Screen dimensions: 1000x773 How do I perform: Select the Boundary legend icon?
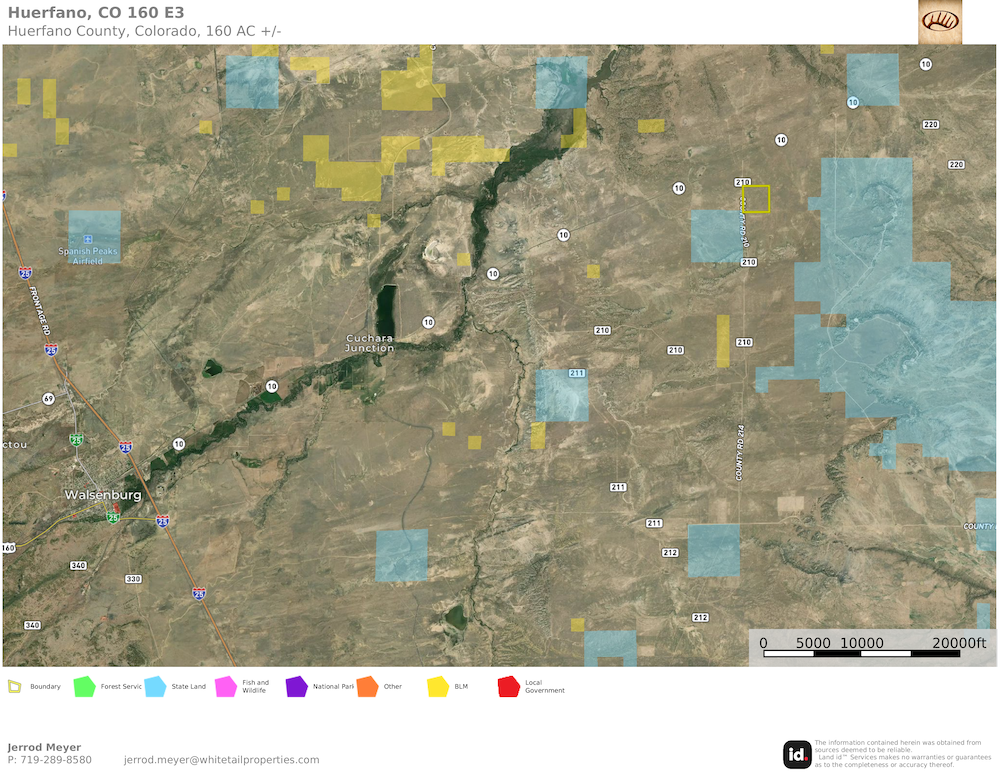click(14, 686)
